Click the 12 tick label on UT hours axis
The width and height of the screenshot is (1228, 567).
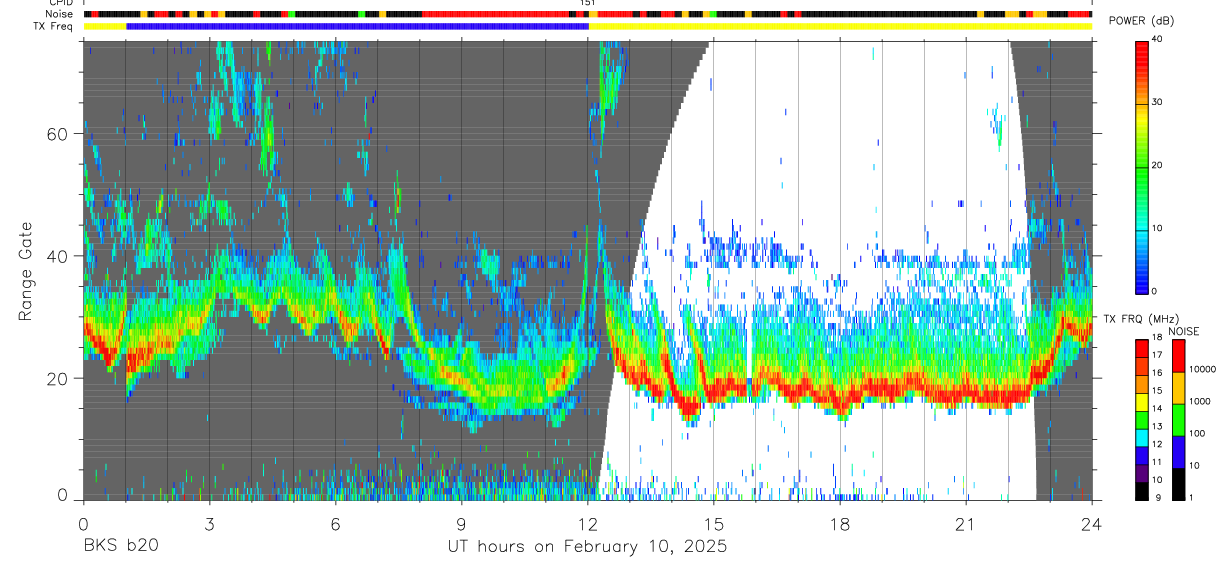(587, 523)
